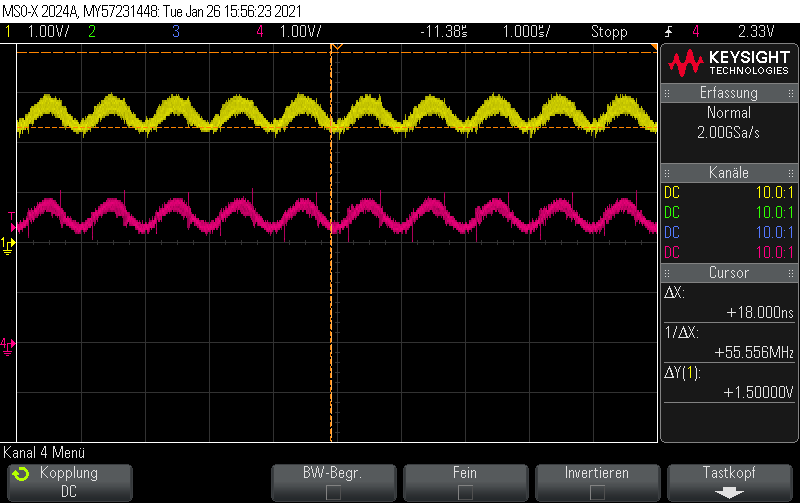The width and height of the screenshot is (800, 503).
Task: Click the ΔY(1) value +1.50000V
Action: (x=759, y=392)
